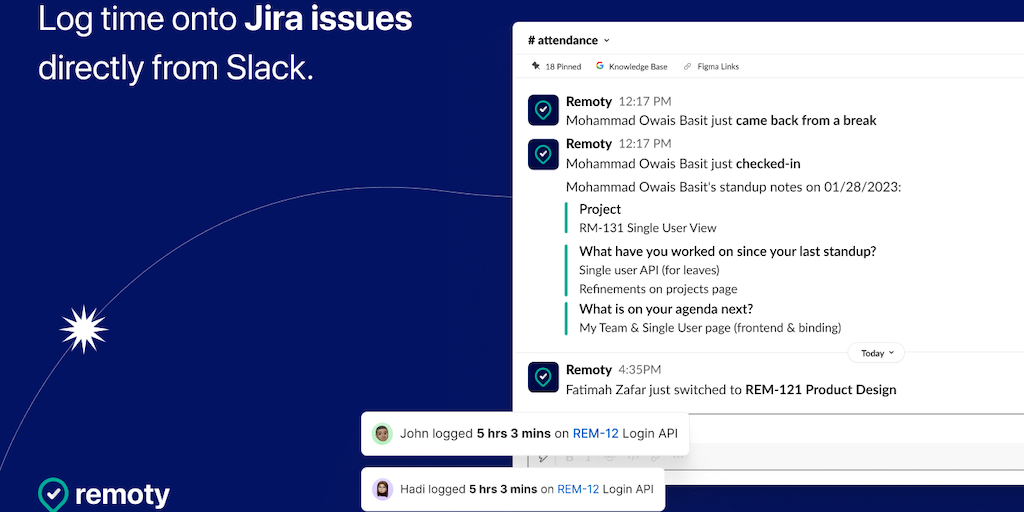Click Hadi's avatar in the time log card
The width and height of the screenshot is (1024, 512).
pos(382,488)
